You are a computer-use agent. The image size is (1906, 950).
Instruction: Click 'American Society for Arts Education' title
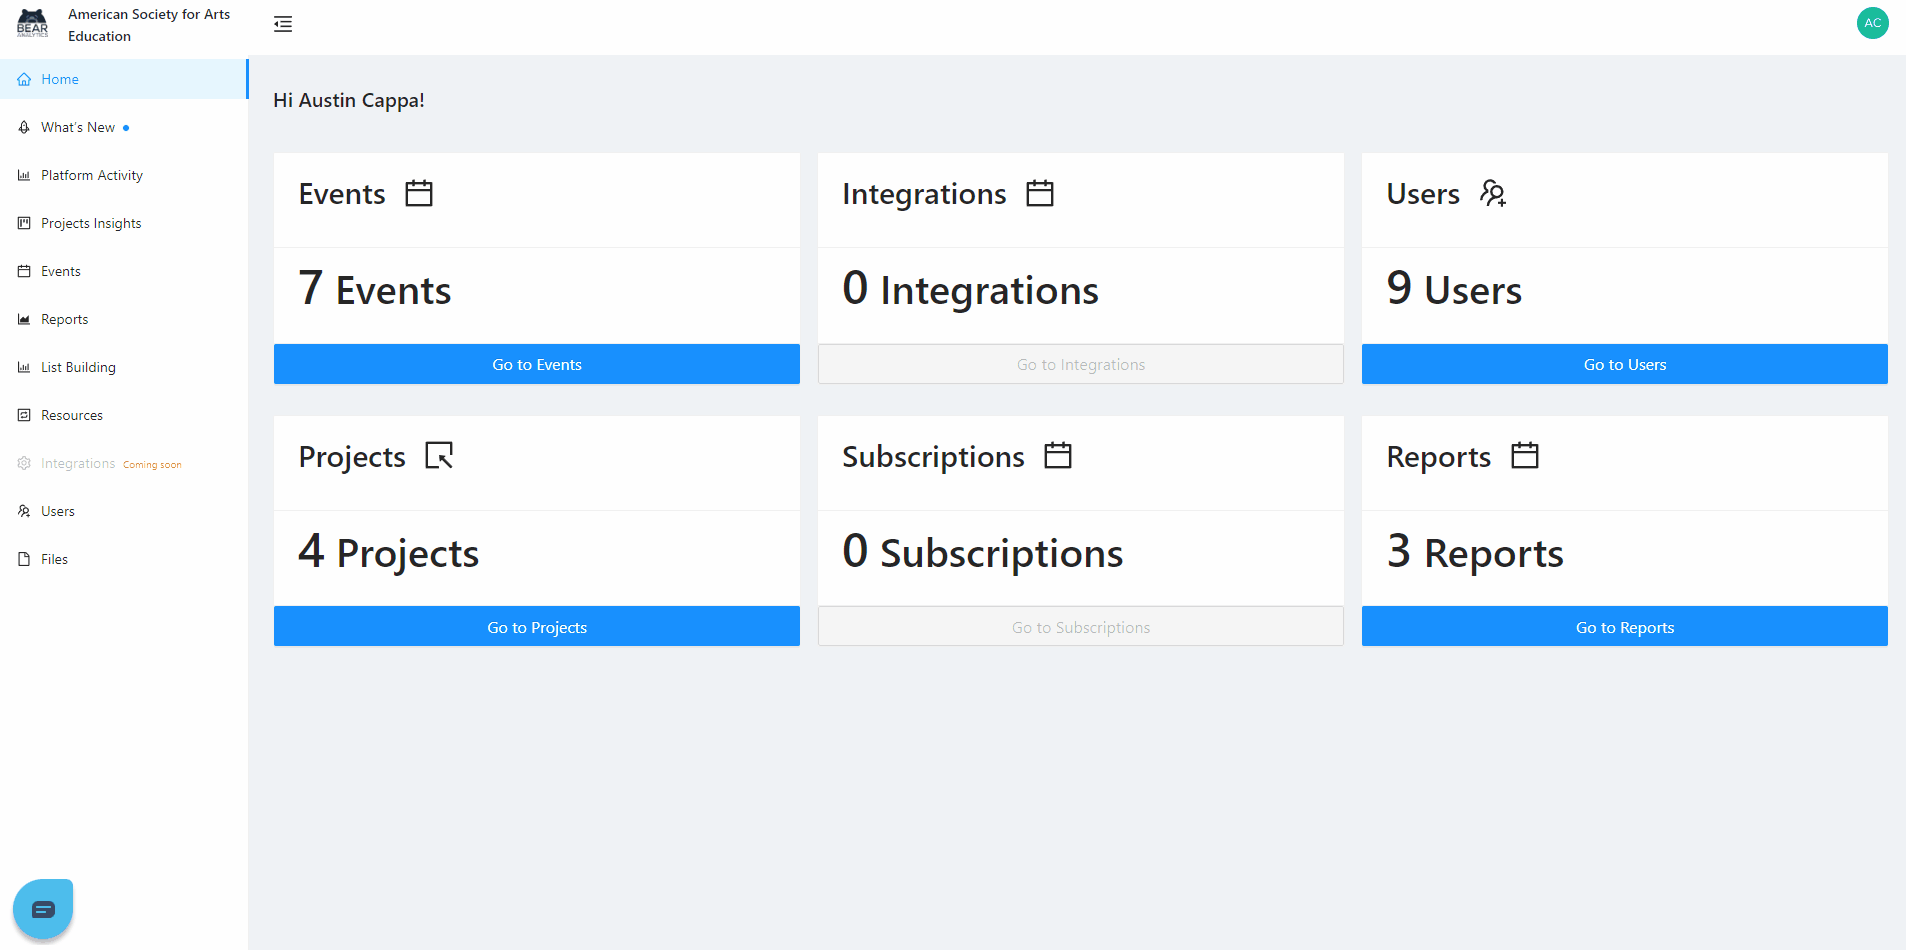(x=149, y=25)
